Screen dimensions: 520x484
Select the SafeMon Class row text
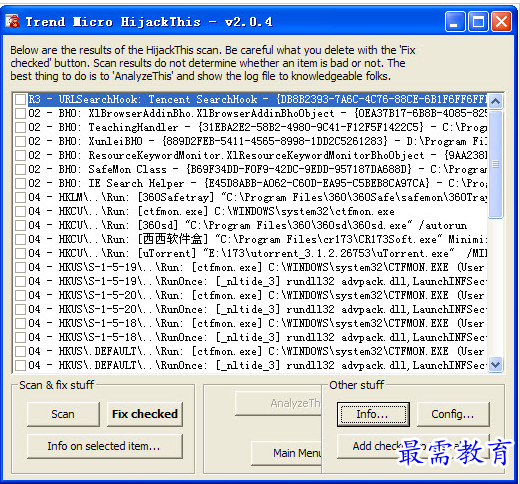257,169
